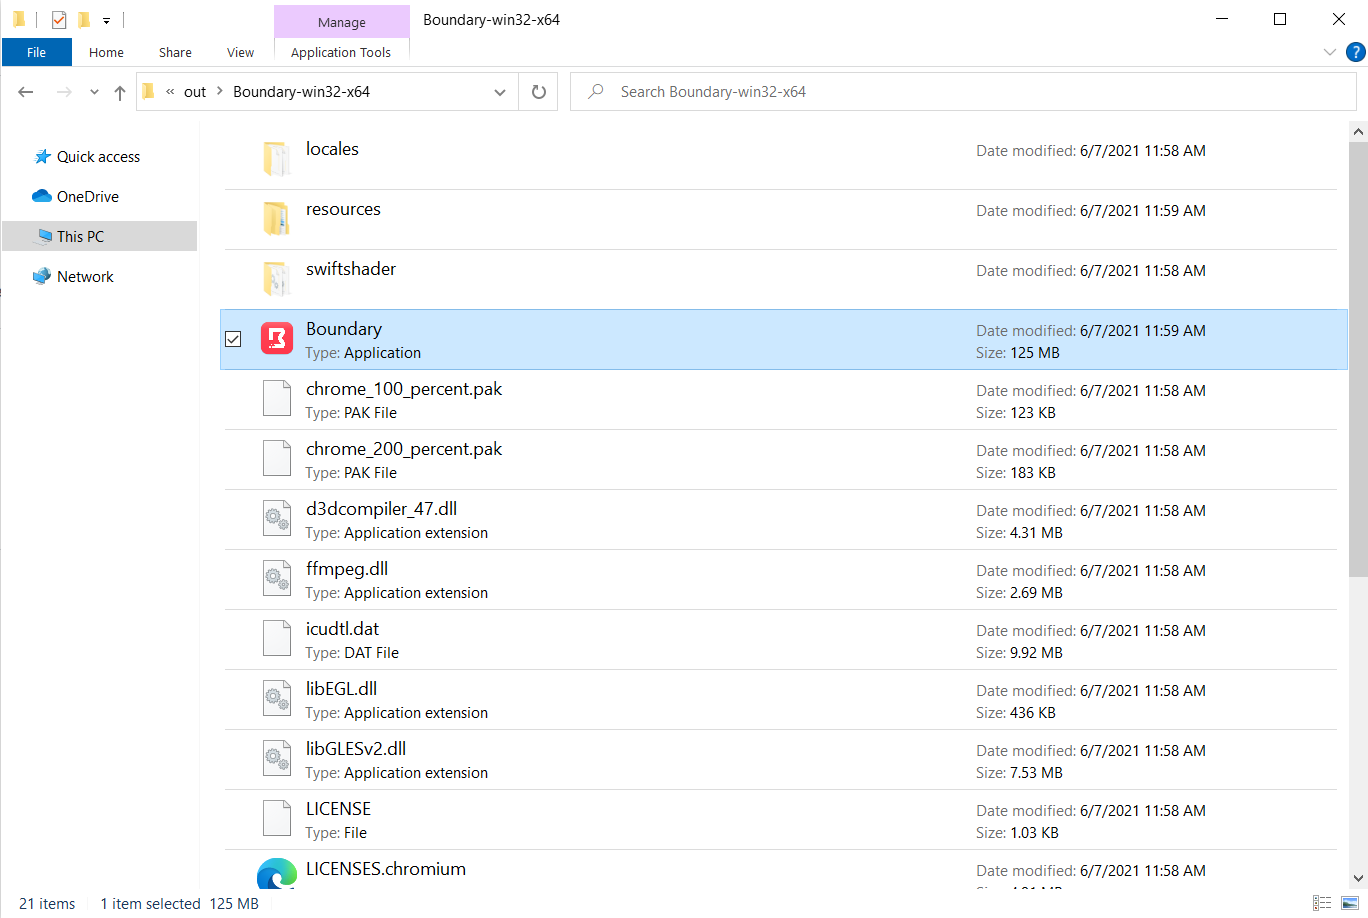Screen dimensions: 1368x918
Task: Open the Home ribbon tab
Action: point(106,52)
